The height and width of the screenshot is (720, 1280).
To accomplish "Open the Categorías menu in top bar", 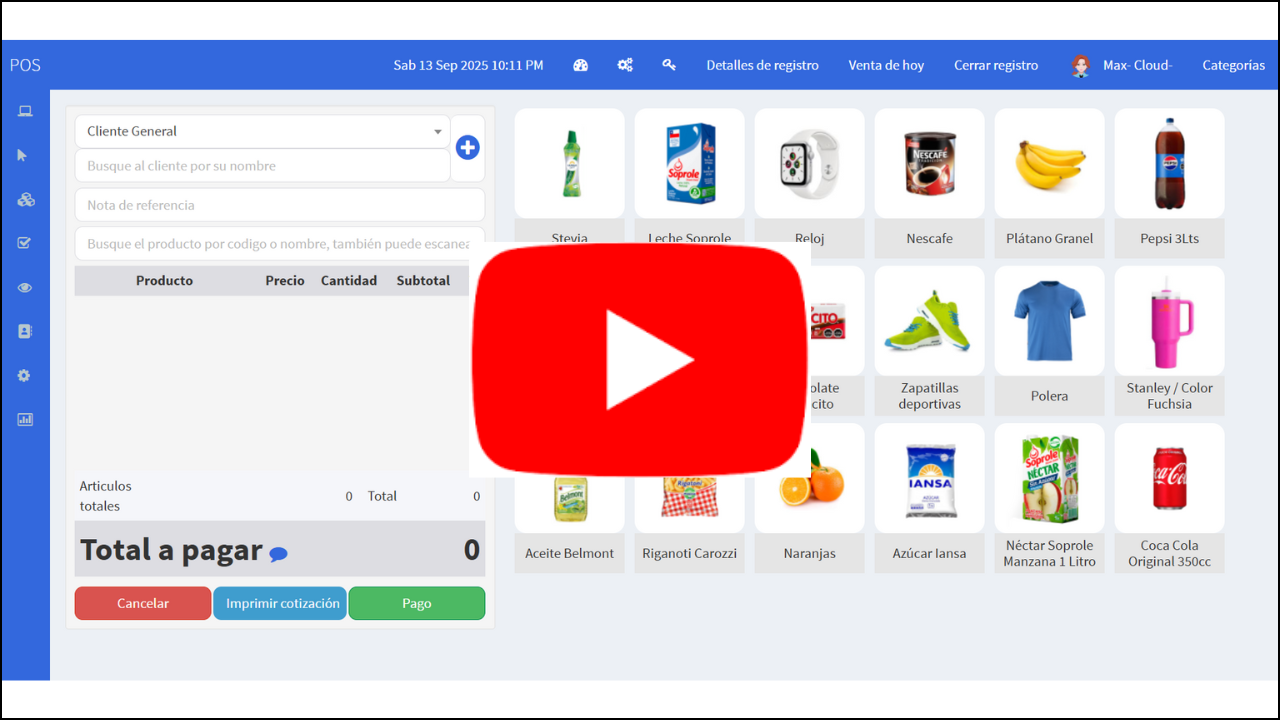I will click(1233, 65).
